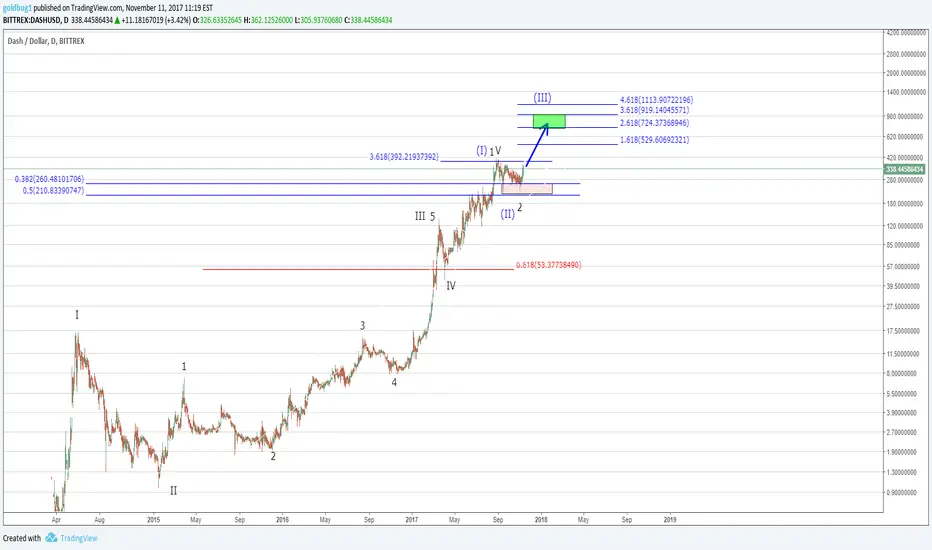Click the 2016 label on the time axis
The height and width of the screenshot is (550, 932).
[282, 520]
